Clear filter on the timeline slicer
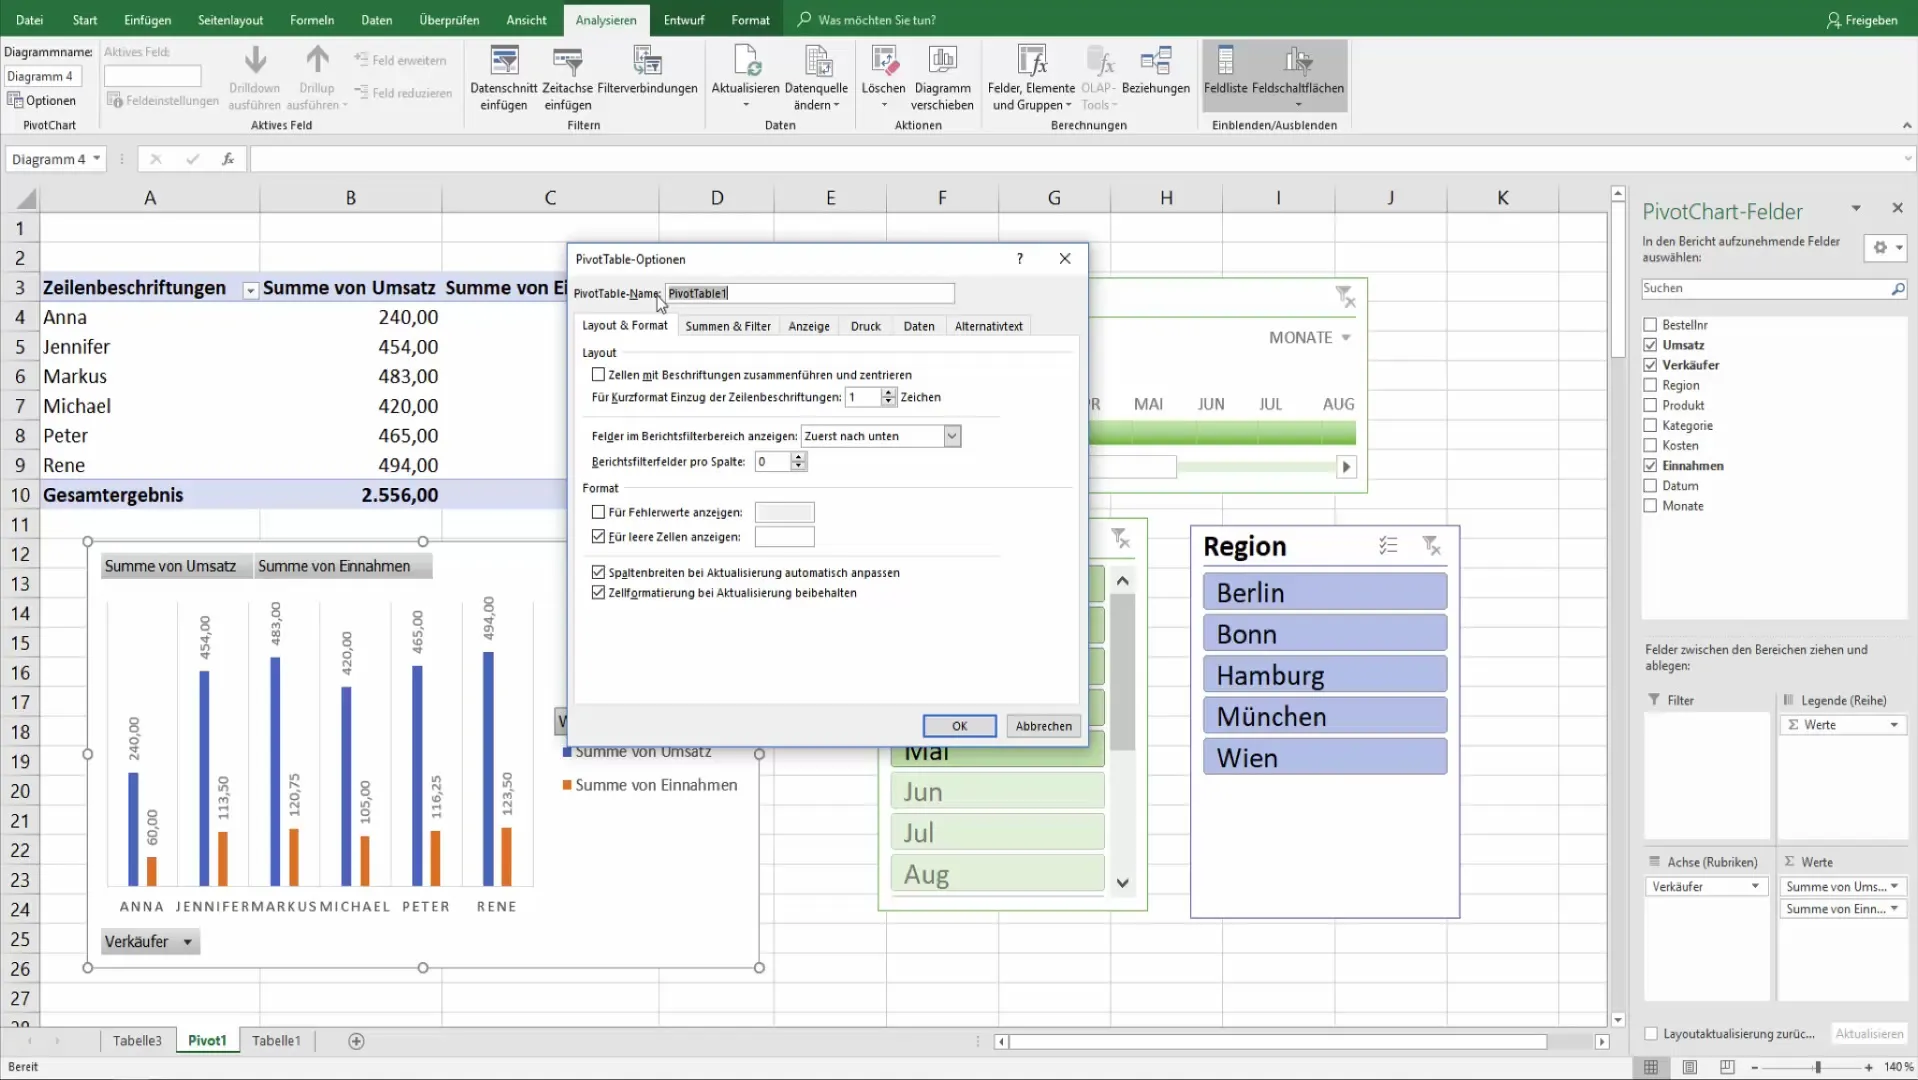The height and width of the screenshot is (1080, 1918). point(1345,296)
